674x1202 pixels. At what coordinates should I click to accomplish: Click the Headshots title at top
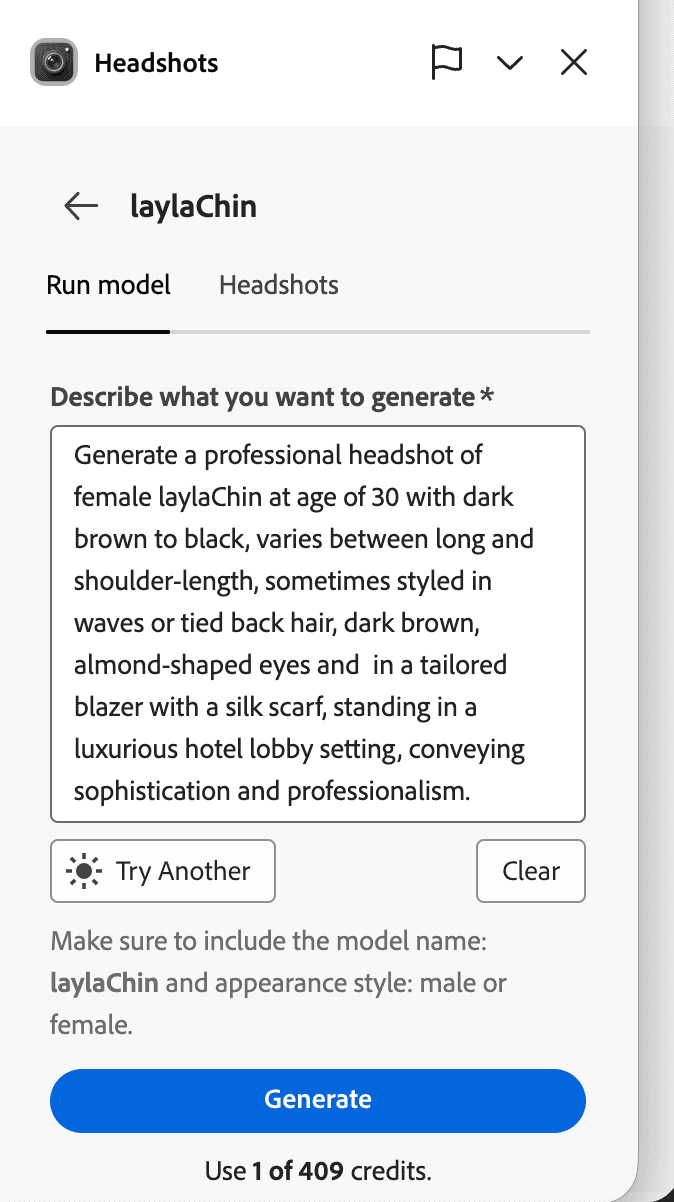pos(155,62)
